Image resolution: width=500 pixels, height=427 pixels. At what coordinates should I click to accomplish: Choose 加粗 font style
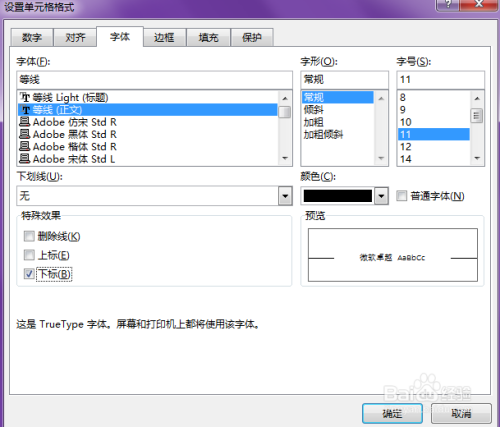click(337, 122)
